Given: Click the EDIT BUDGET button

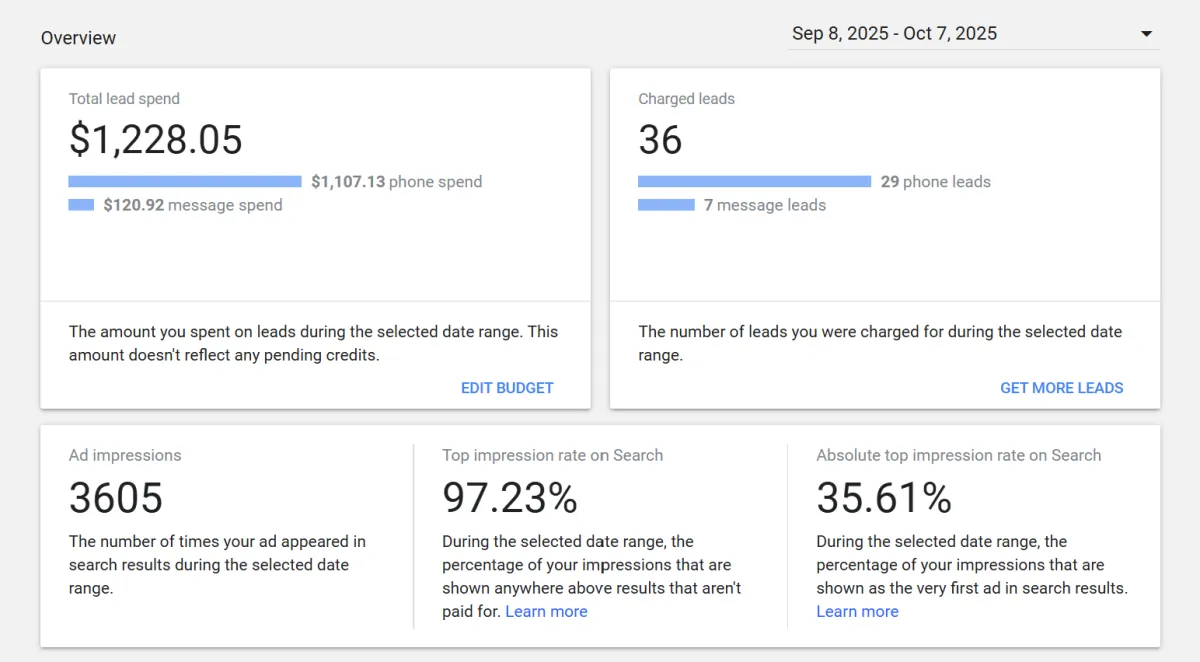Looking at the screenshot, I should (507, 388).
